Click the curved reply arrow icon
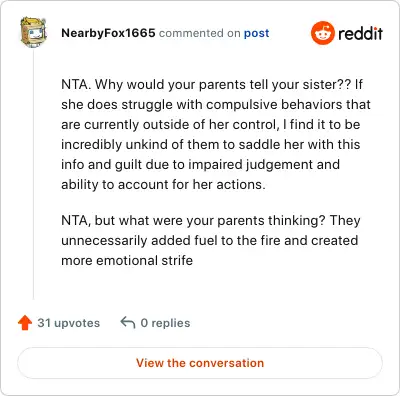This screenshot has height=396, width=400. (128, 323)
